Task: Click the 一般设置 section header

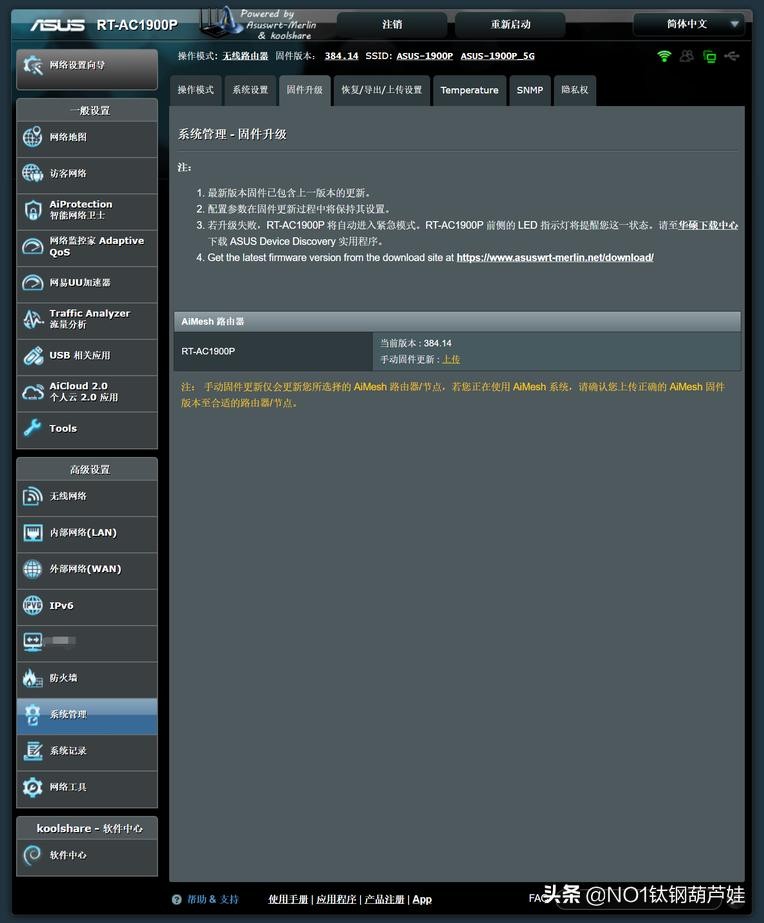Action: click(87, 111)
